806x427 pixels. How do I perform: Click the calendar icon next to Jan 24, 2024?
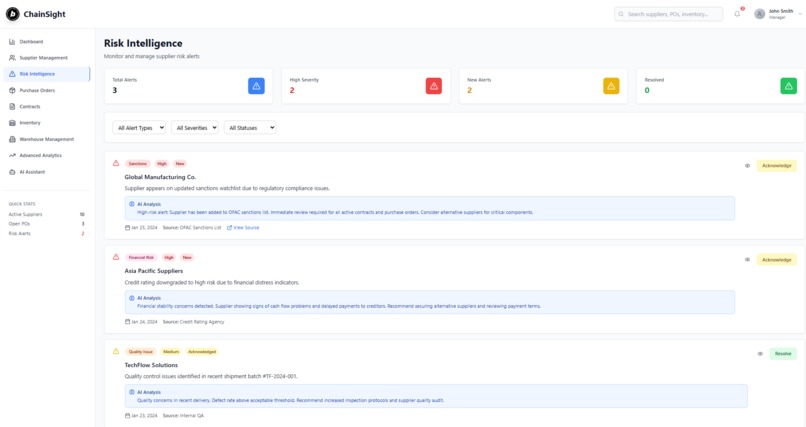(x=127, y=322)
